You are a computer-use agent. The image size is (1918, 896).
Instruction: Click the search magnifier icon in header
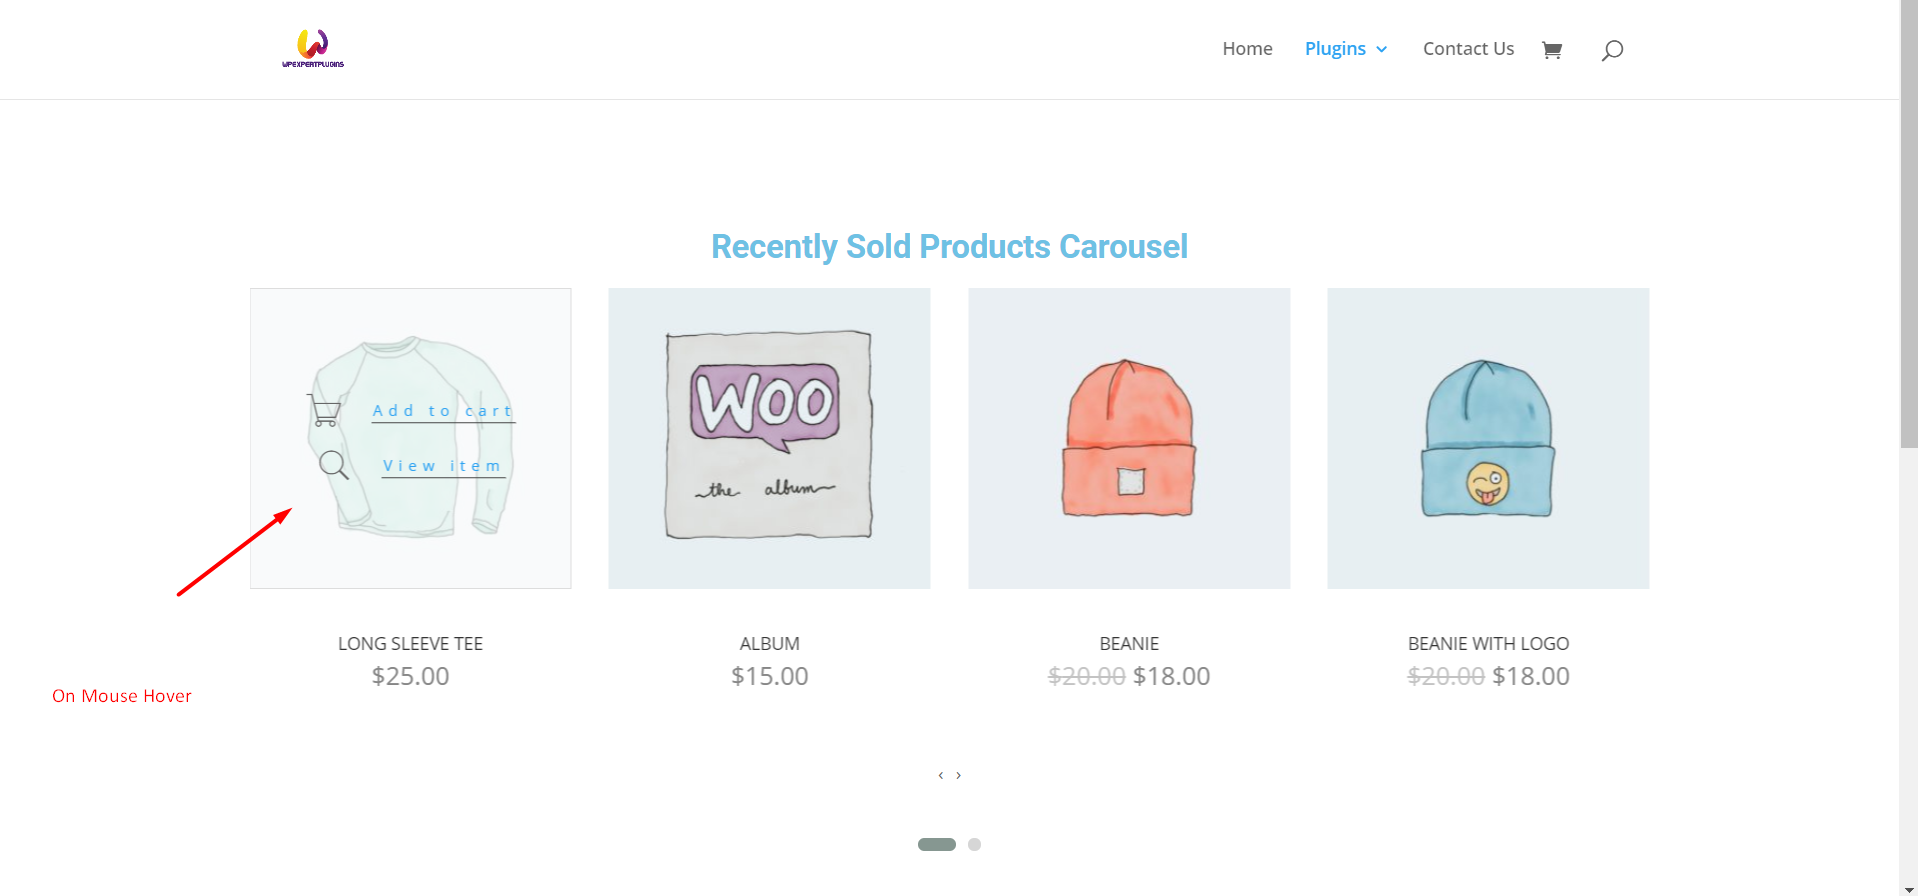coord(1612,50)
